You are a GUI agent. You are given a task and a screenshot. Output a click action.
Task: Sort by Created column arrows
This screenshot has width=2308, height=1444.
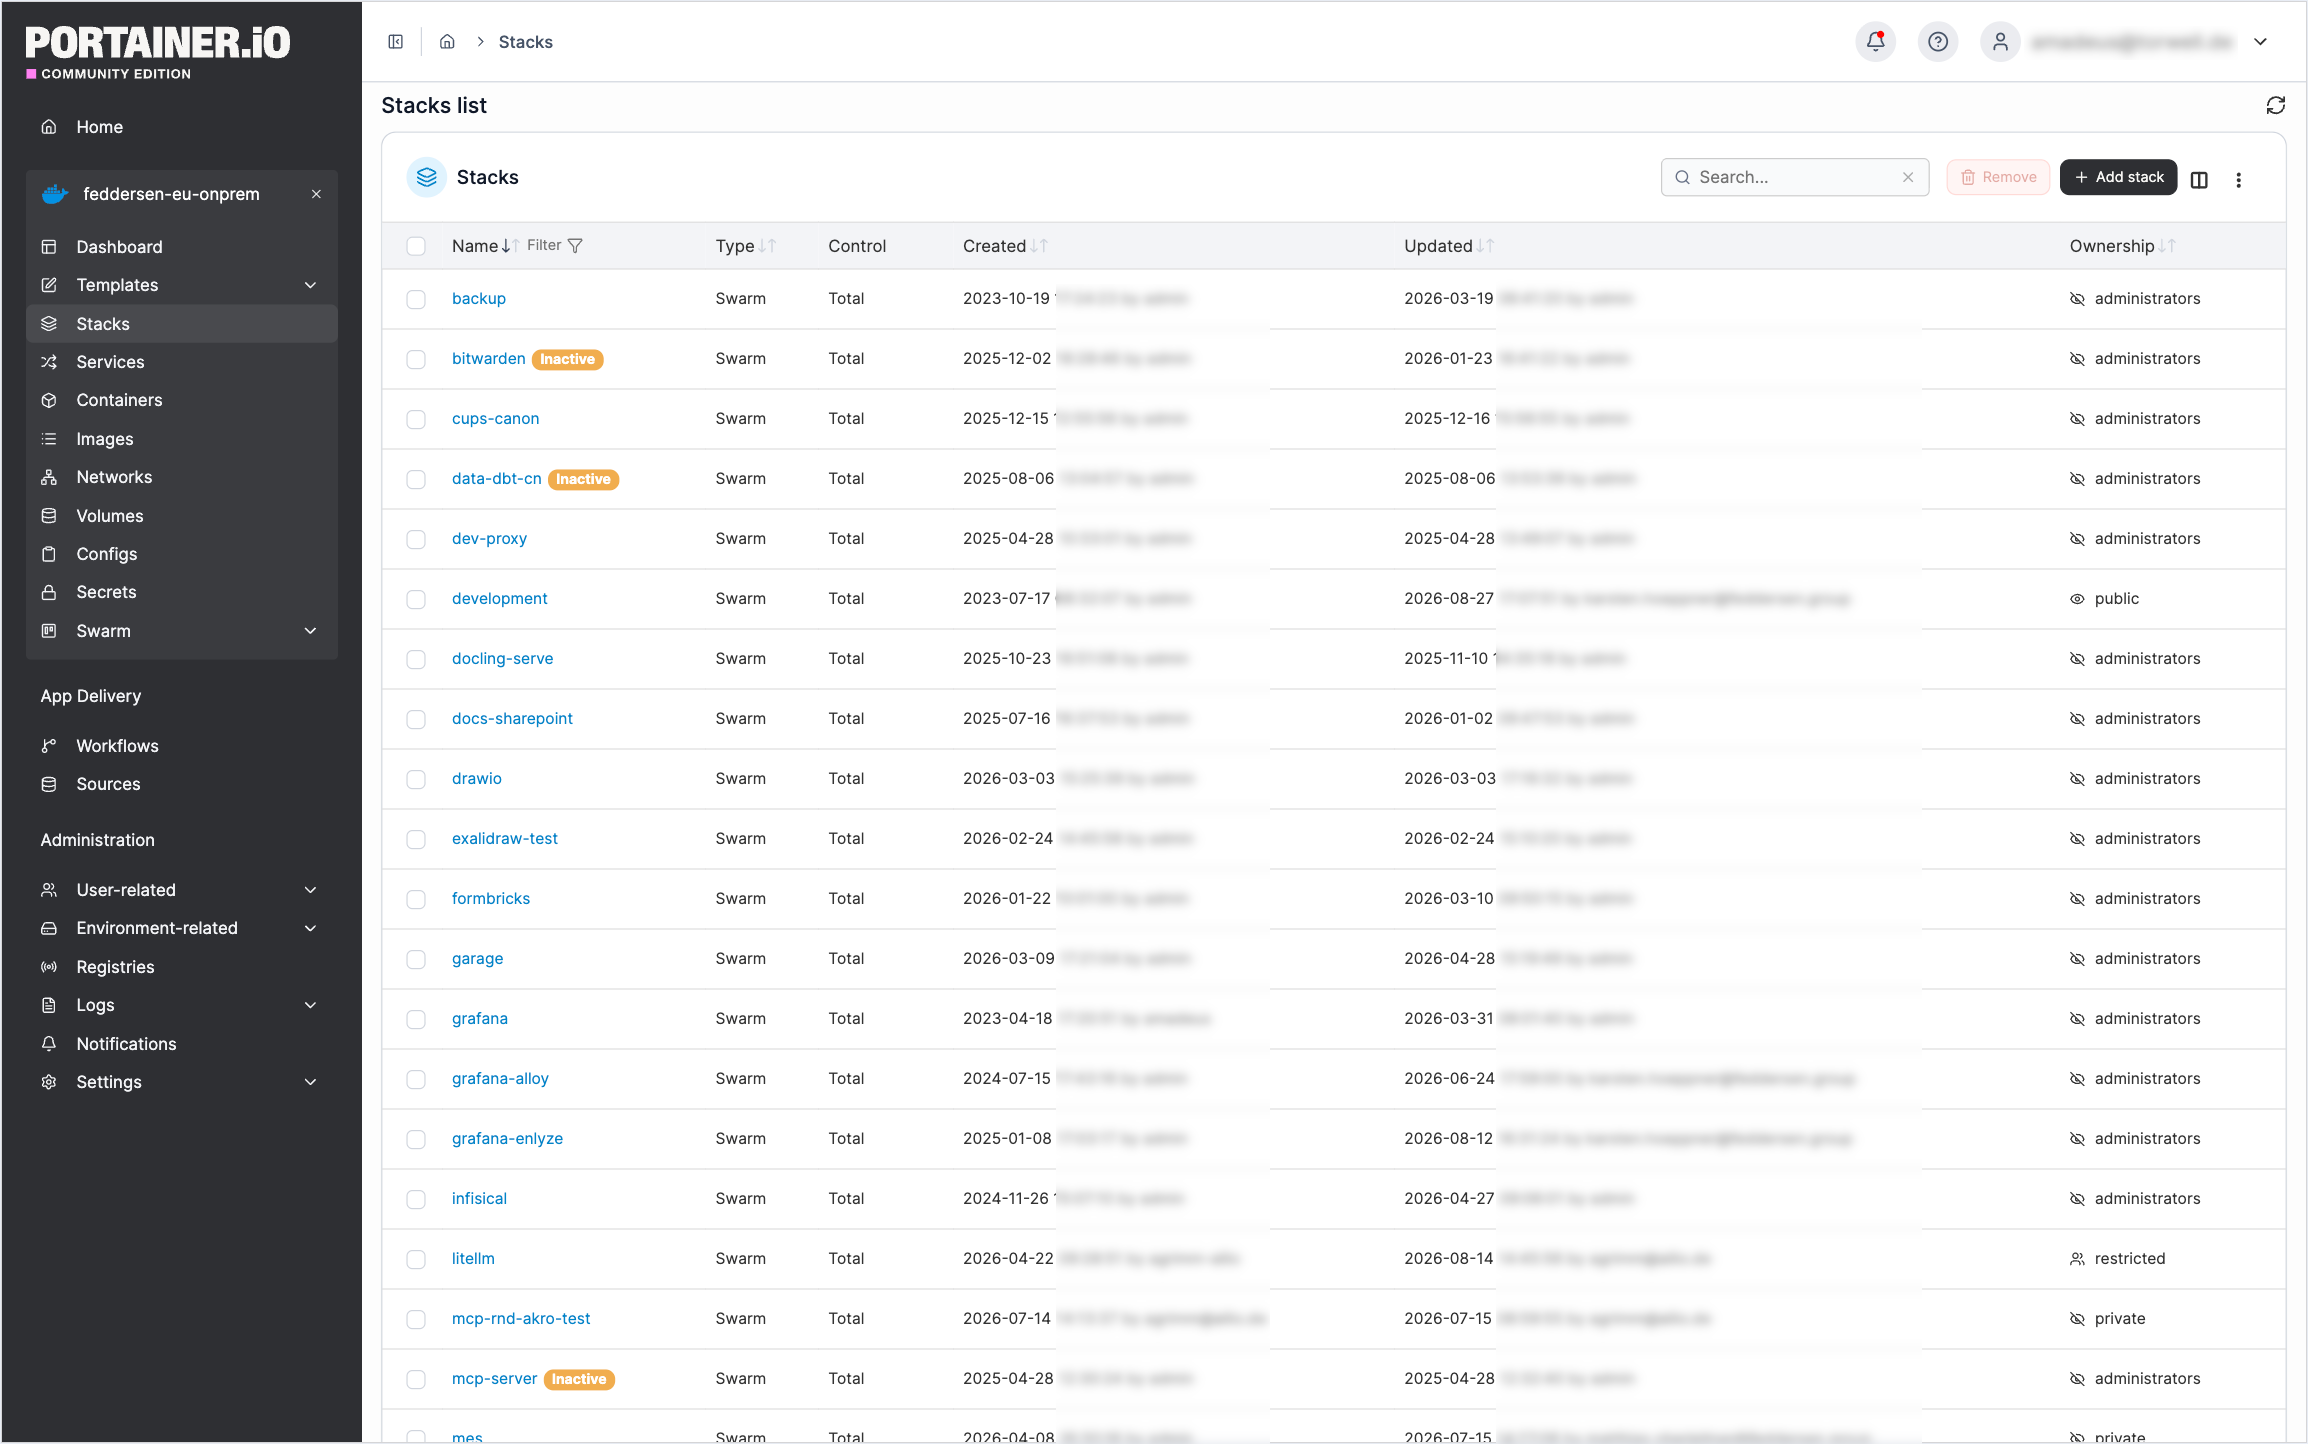tap(1039, 246)
